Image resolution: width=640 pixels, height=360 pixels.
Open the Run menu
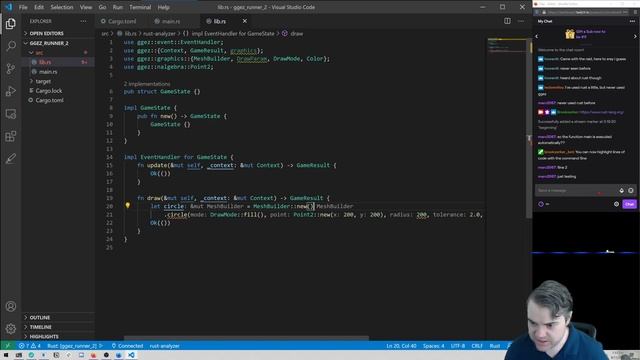pos(118,7)
